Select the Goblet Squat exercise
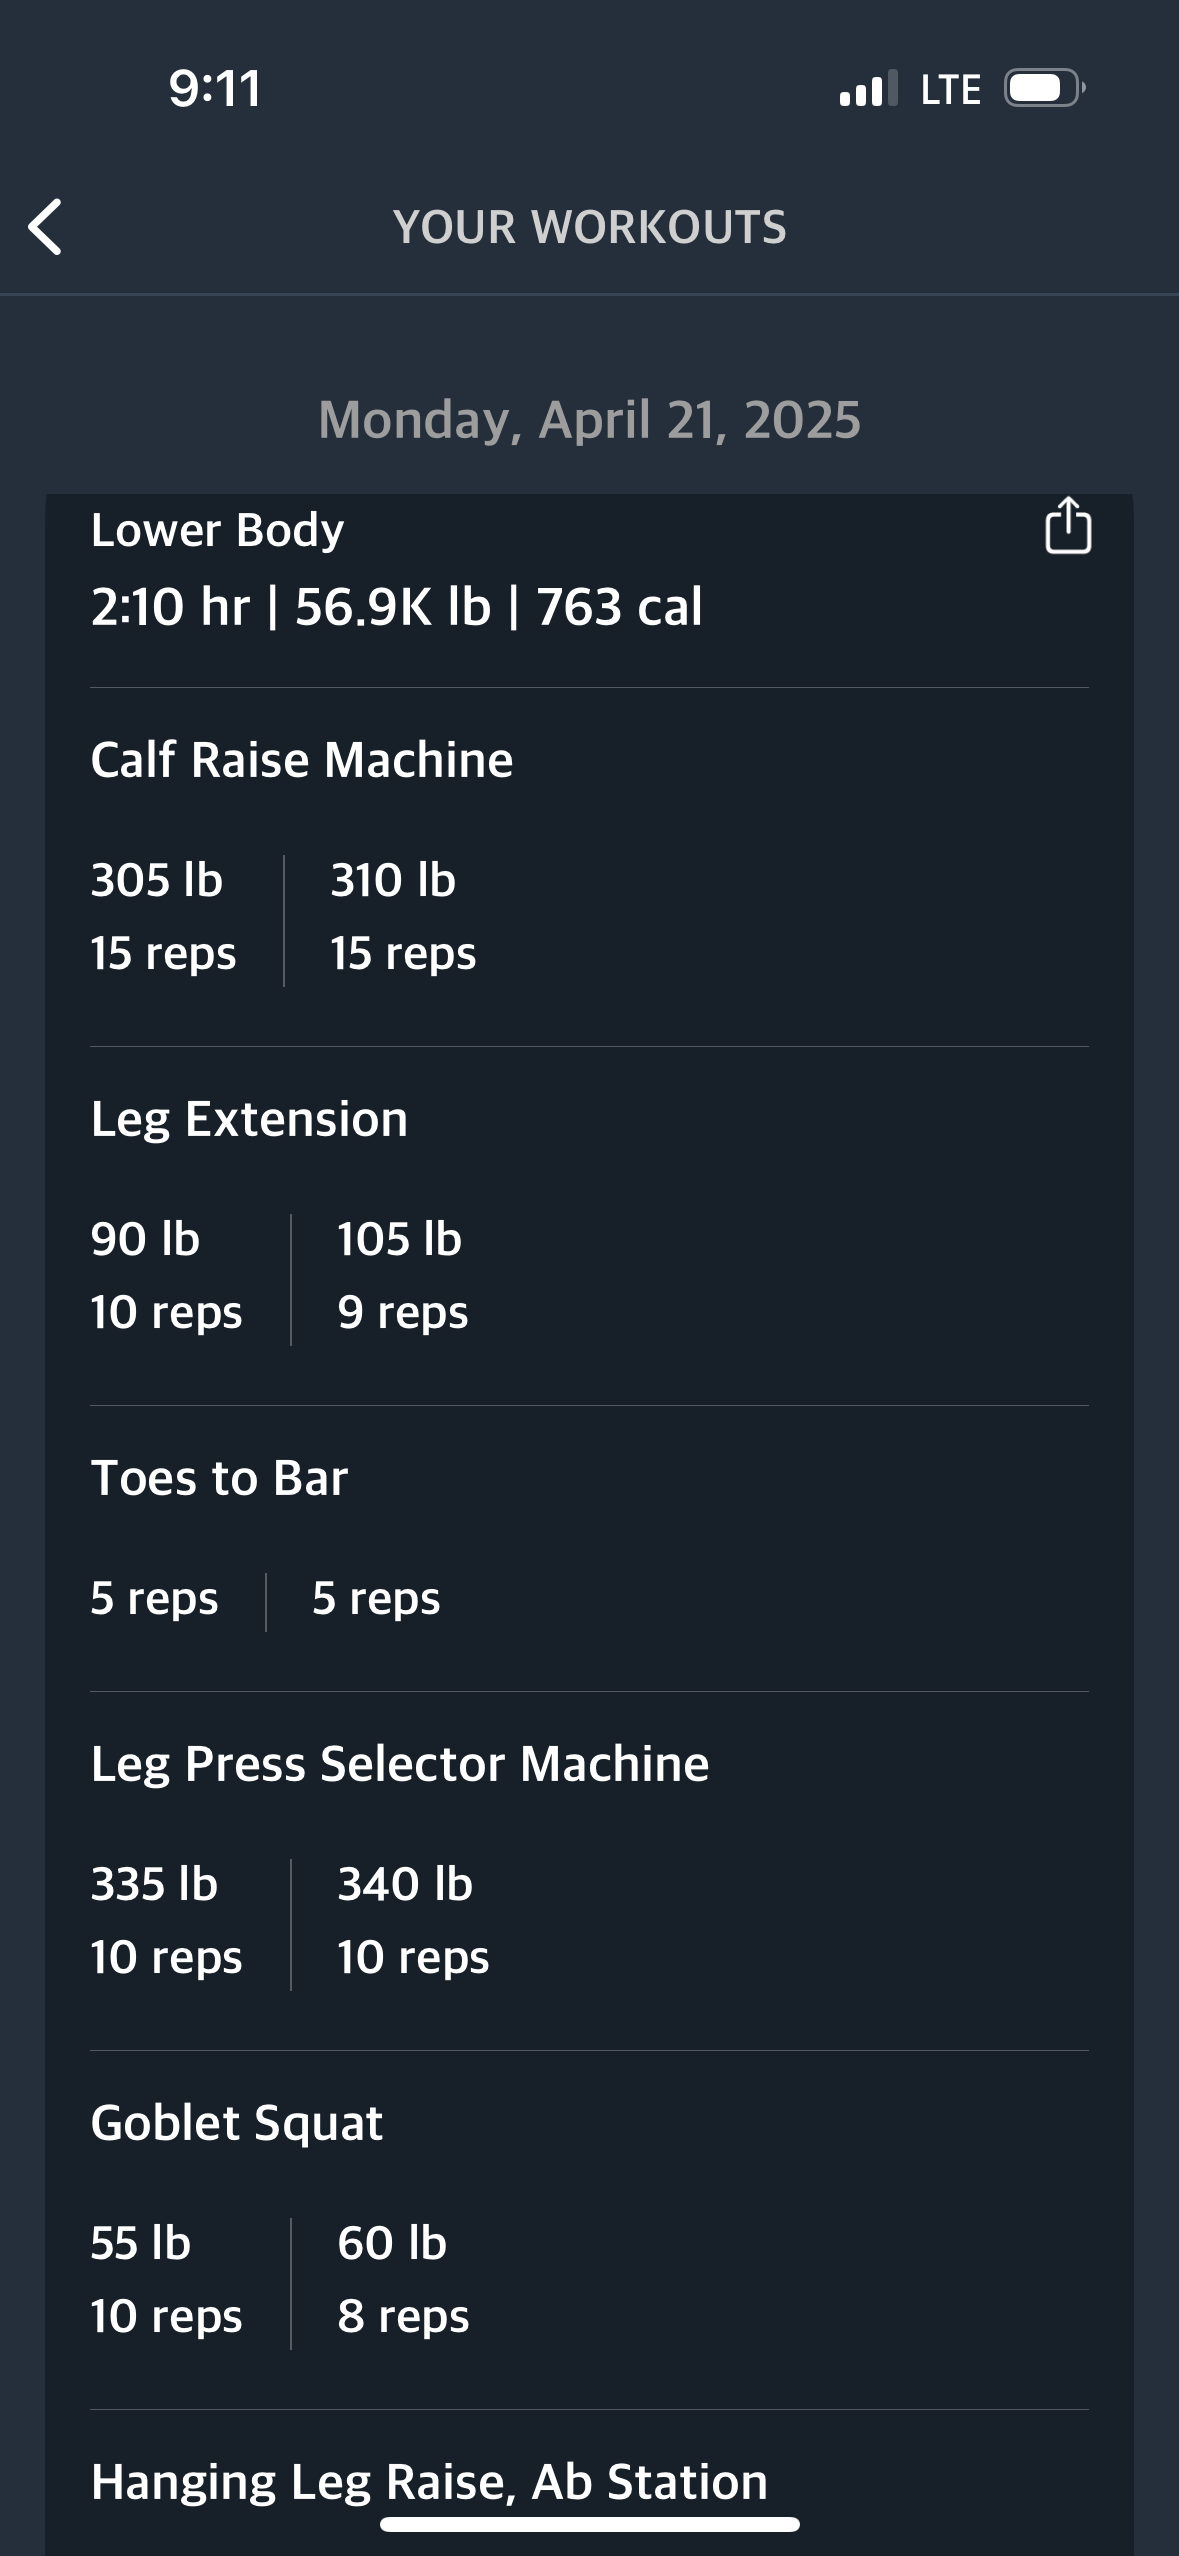The image size is (1179, 2556). (x=236, y=2123)
